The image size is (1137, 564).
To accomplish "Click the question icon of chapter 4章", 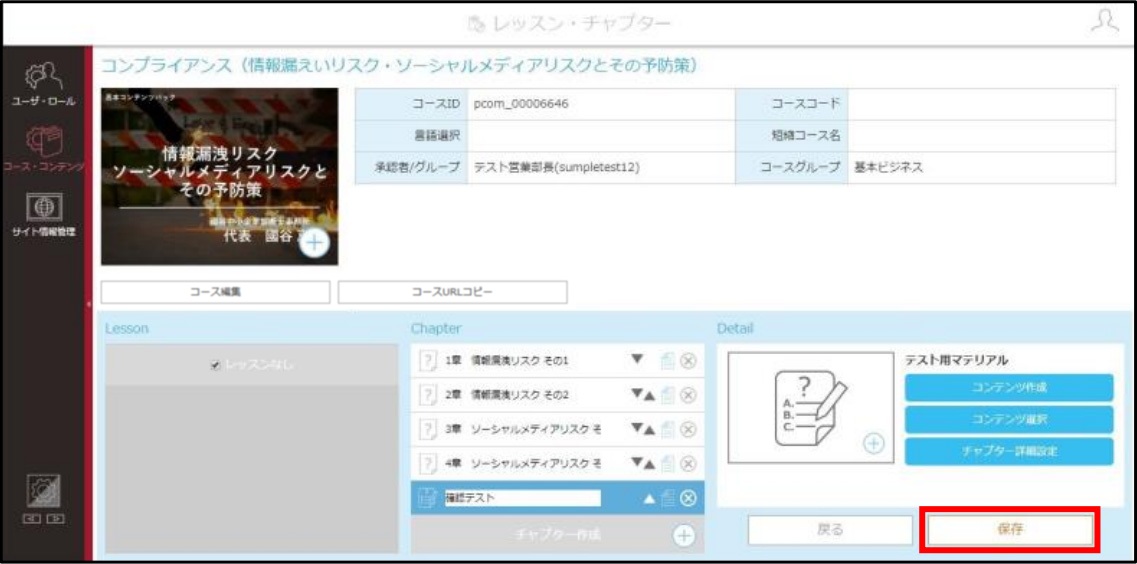I will [x=429, y=463].
